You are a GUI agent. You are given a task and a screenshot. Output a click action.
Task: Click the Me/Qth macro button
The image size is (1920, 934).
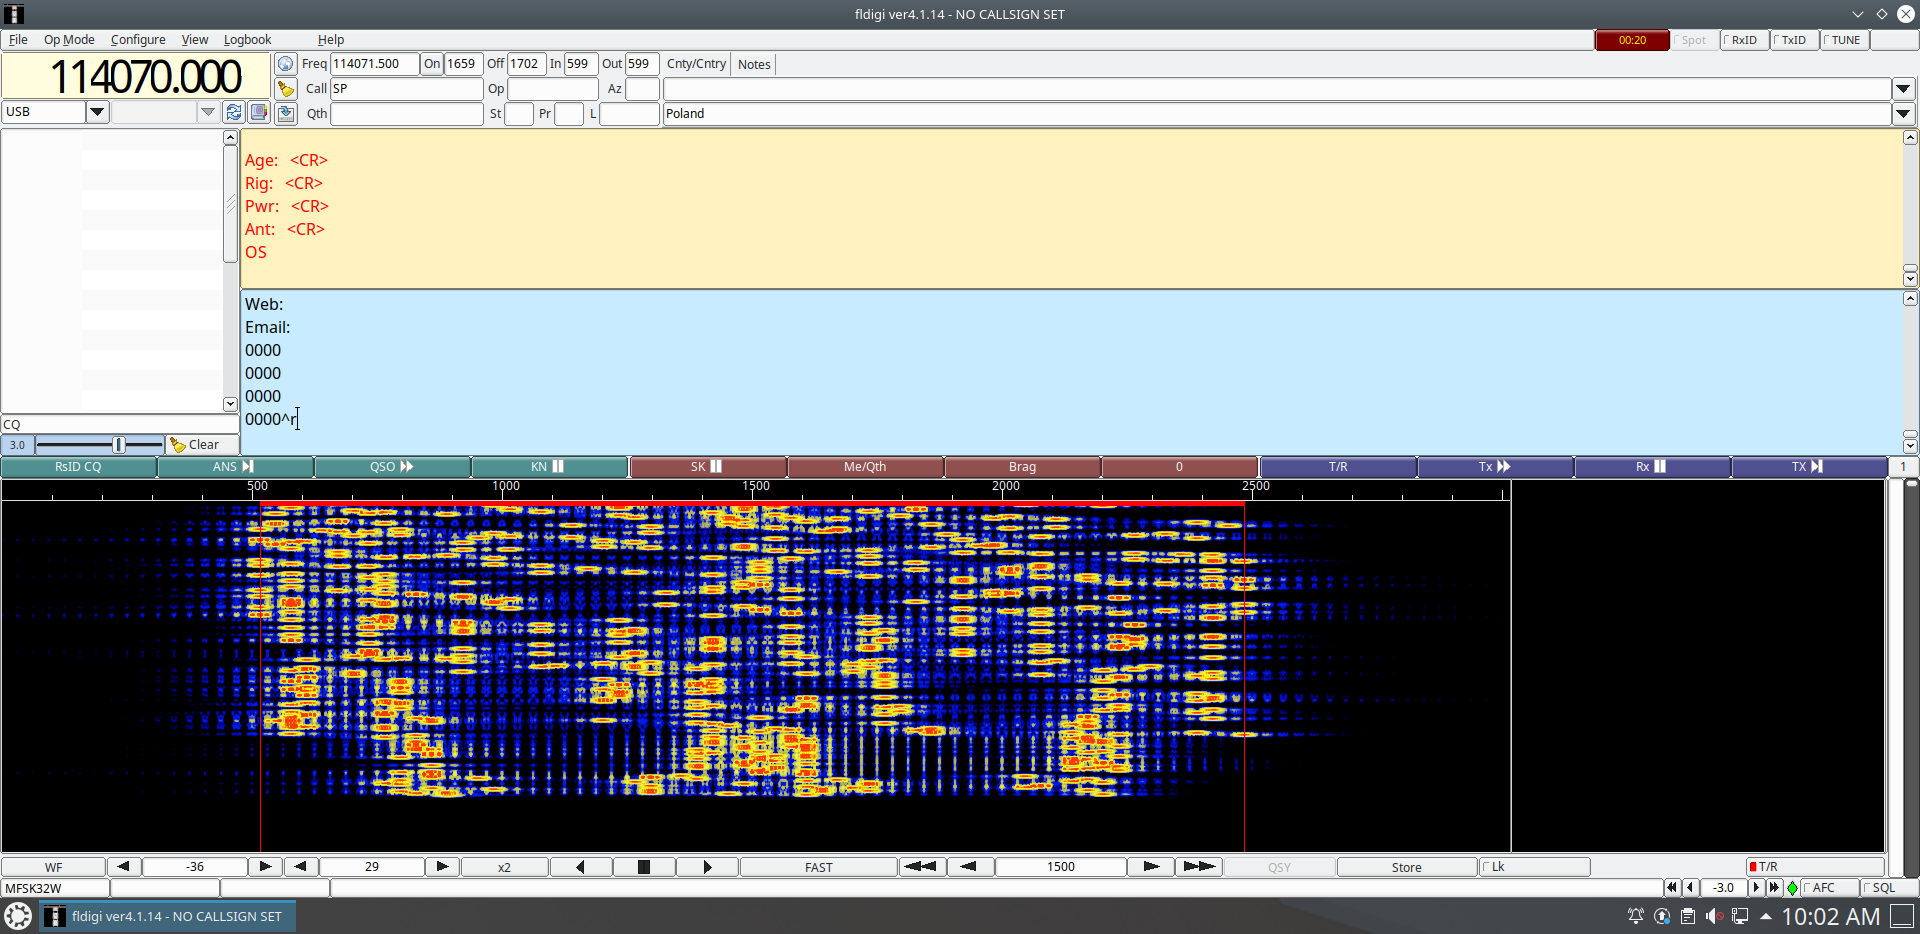(x=865, y=467)
